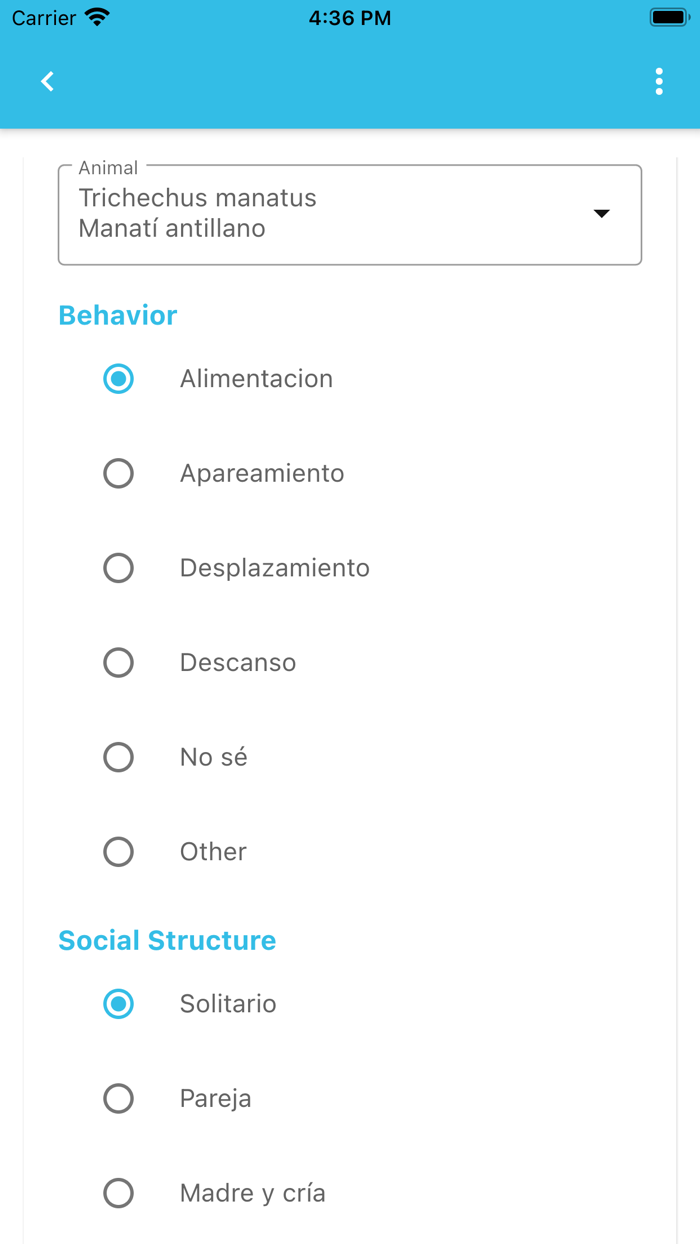
Task: Choose Apareamiento behavior option
Action: coord(119,473)
